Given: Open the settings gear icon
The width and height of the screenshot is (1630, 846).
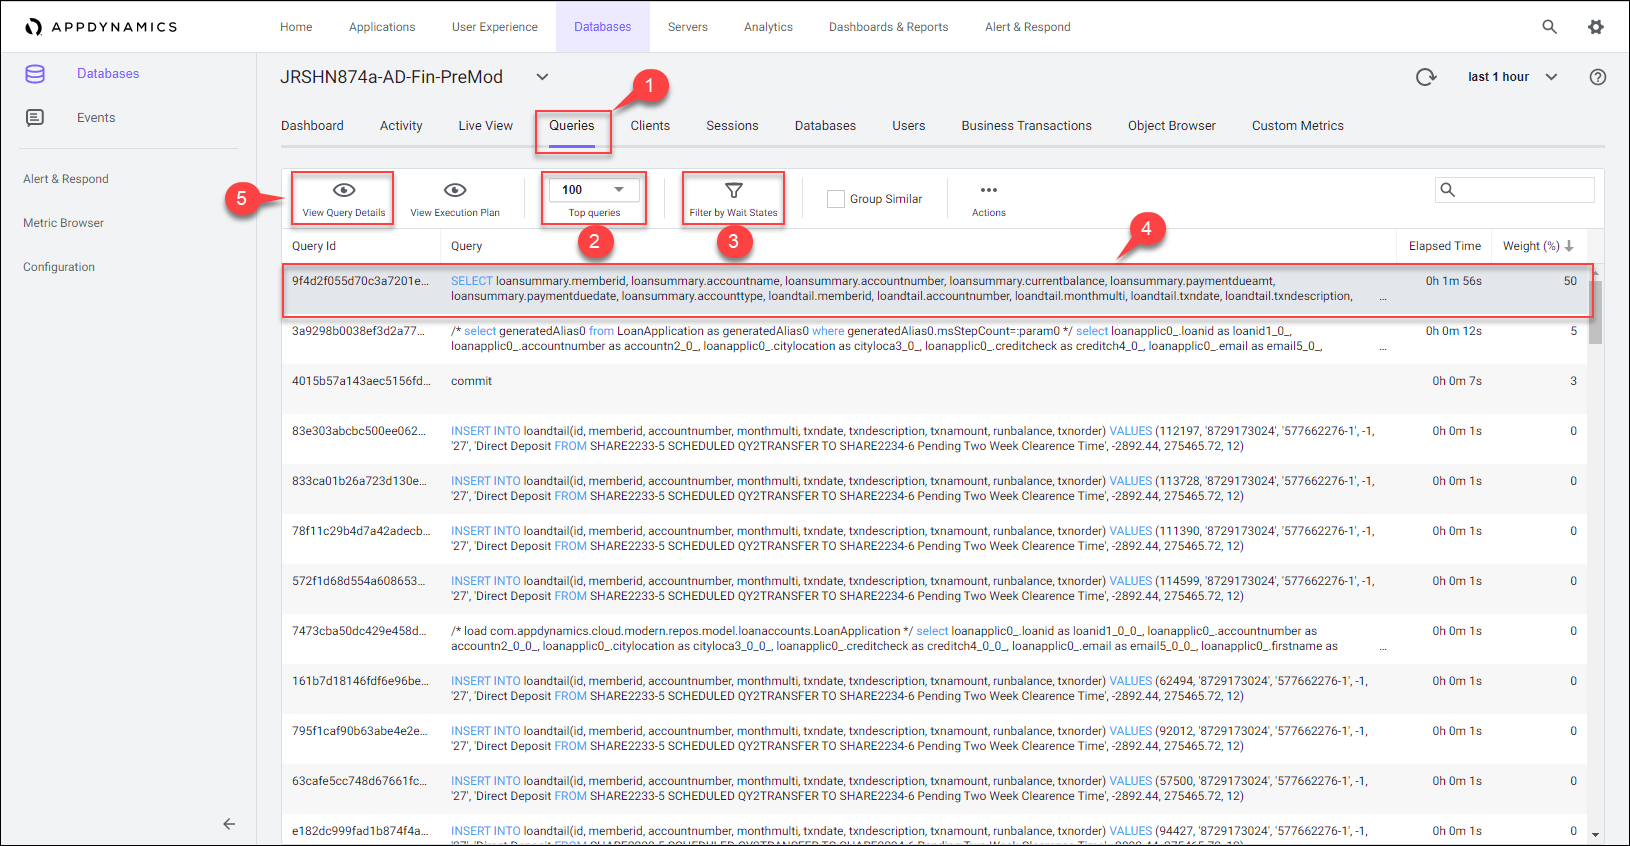Looking at the screenshot, I should point(1596,27).
